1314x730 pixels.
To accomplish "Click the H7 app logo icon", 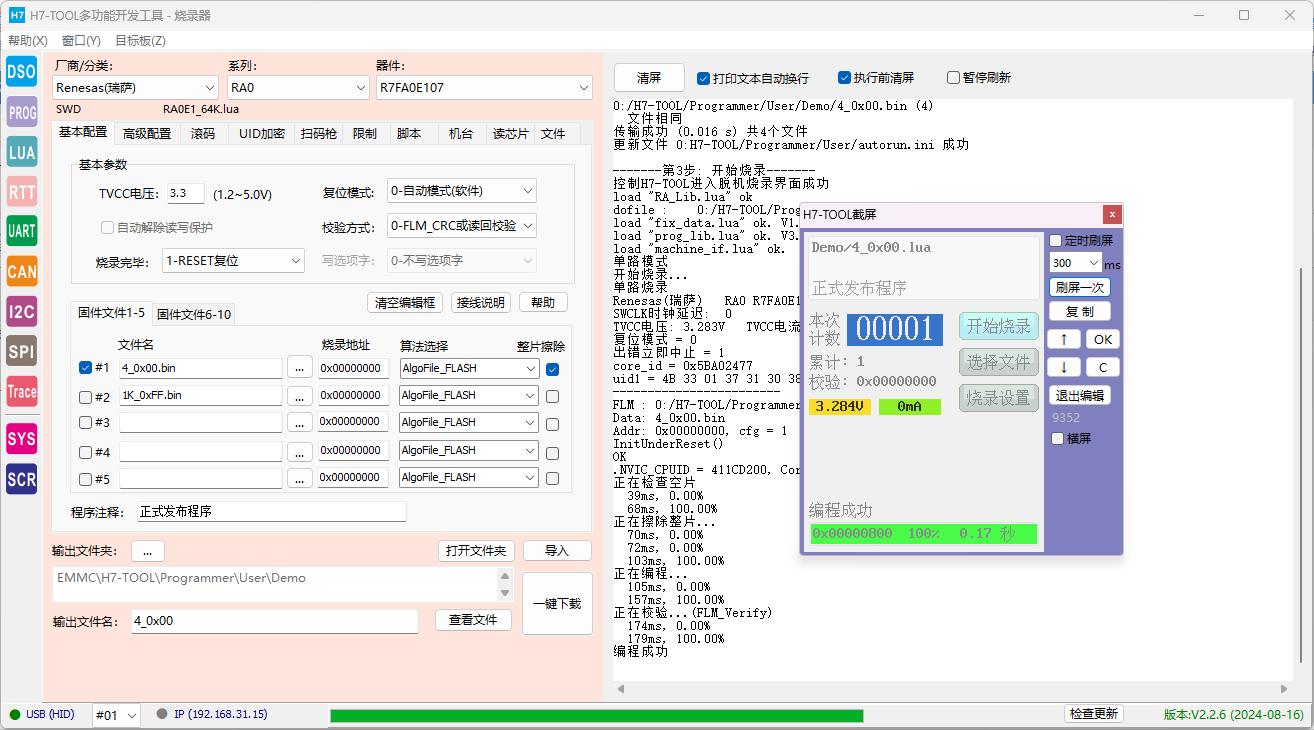I will point(16,15).
